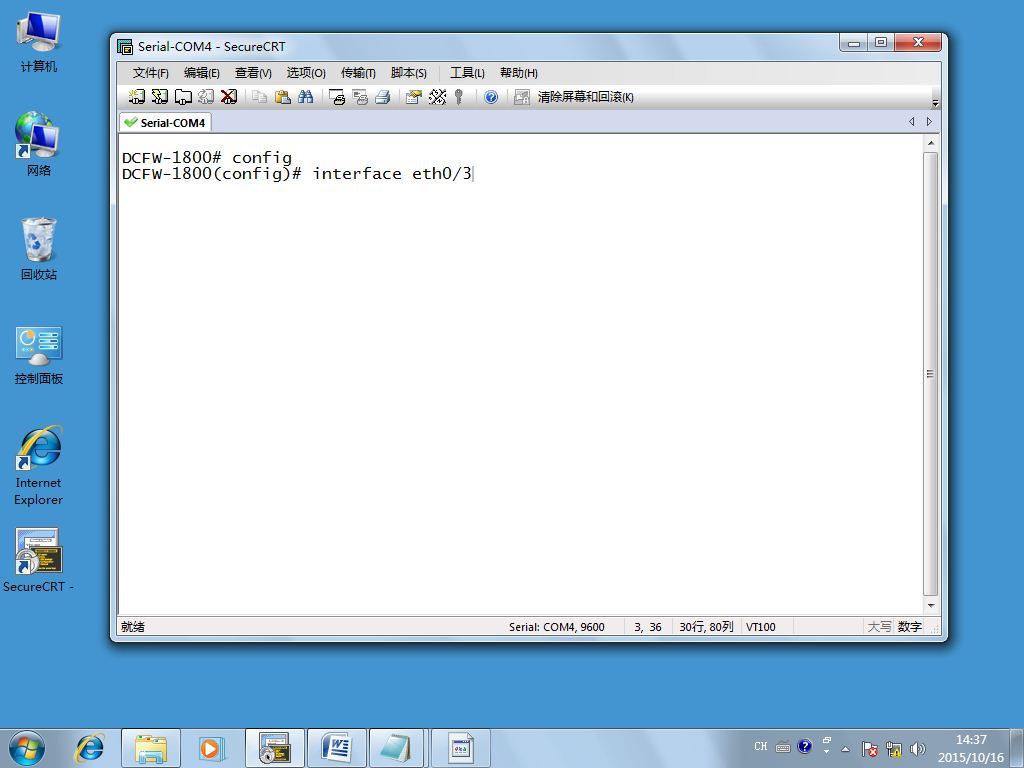Viewport: 1024px width, 768px height.
Task: Open the 选项(O) menu
Action: (x=306, y=72)
